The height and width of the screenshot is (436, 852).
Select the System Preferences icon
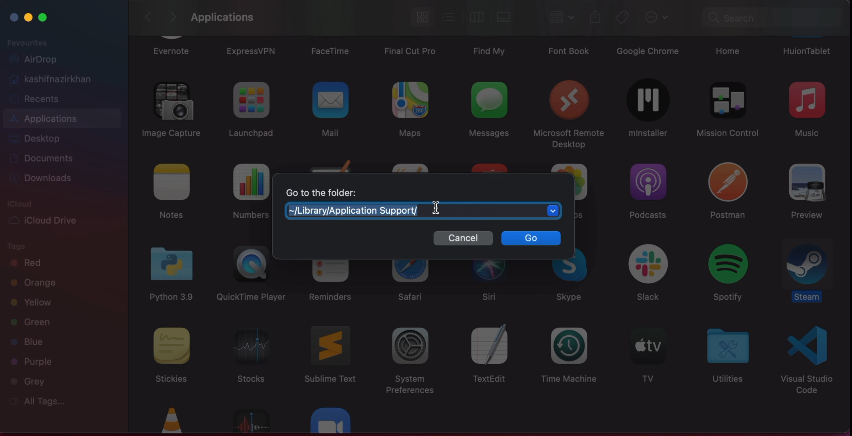(x=410, y=346)
